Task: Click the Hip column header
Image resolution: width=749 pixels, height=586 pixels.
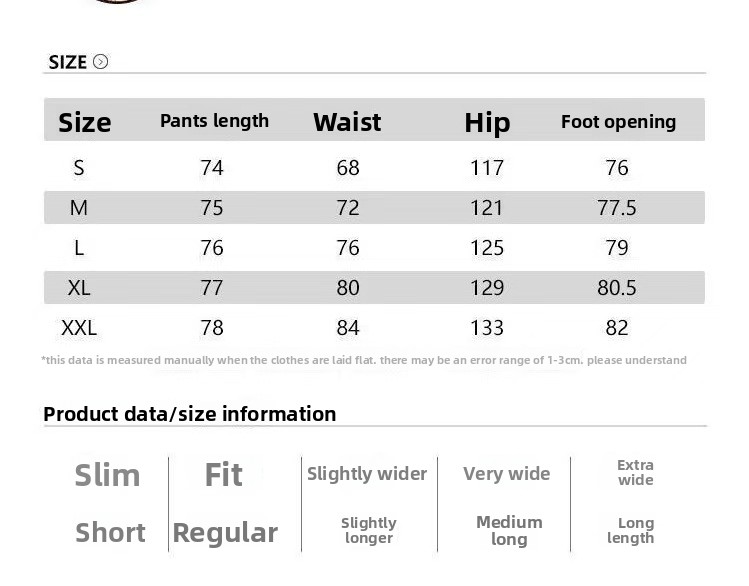Action: click(x=487, y=122)
